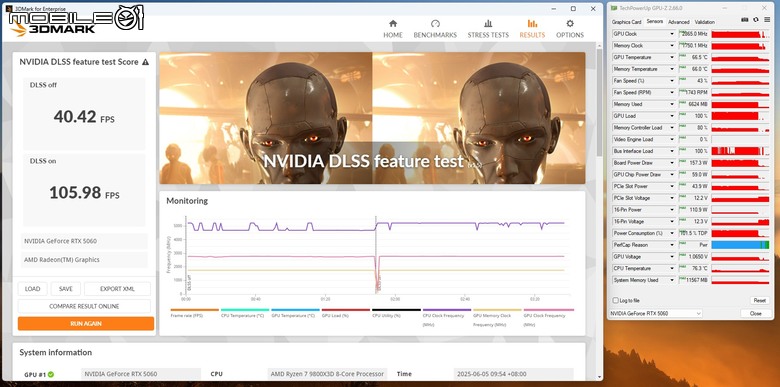
Task: Click the GPU-Z title bar app icon
Action: pos(614,8)
